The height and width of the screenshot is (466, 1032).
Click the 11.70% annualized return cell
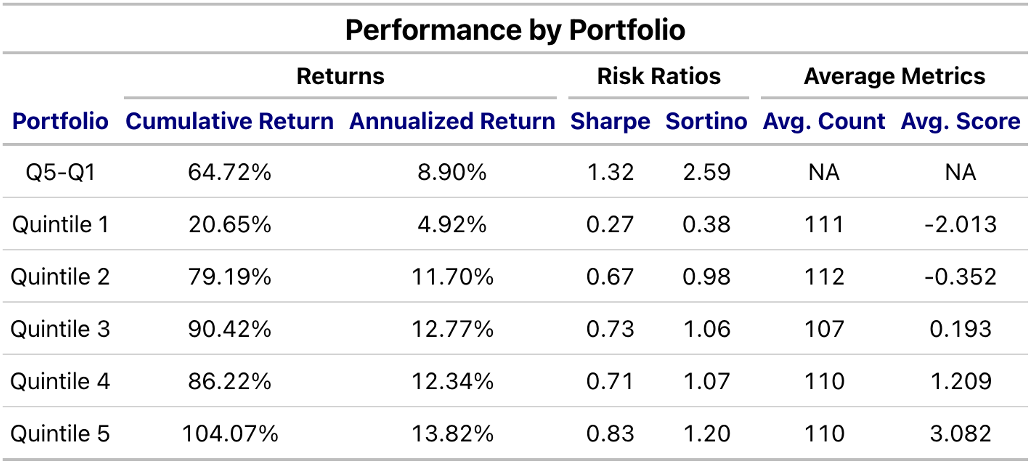point(452,277)
